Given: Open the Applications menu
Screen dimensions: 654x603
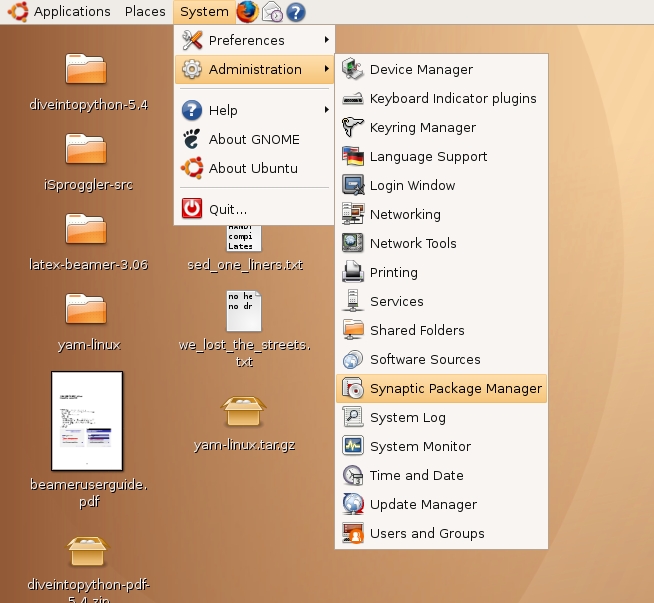Looking at the screenshot, I should point(72,11).
